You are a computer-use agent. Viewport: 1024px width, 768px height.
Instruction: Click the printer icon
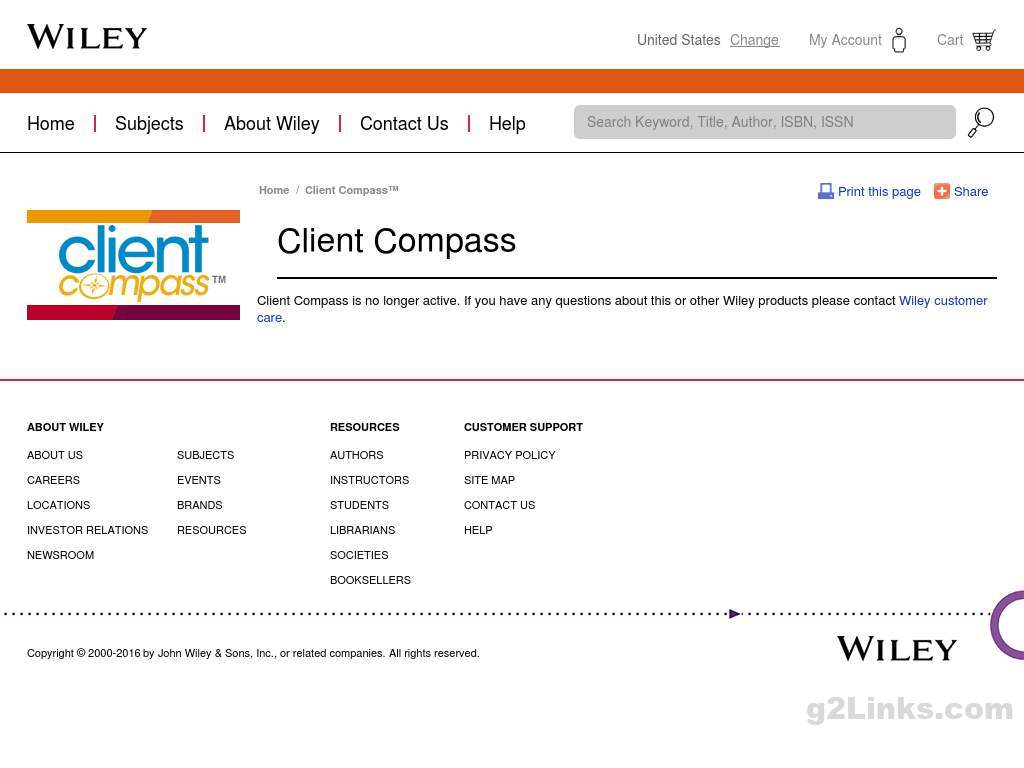[x=825, y=191]
